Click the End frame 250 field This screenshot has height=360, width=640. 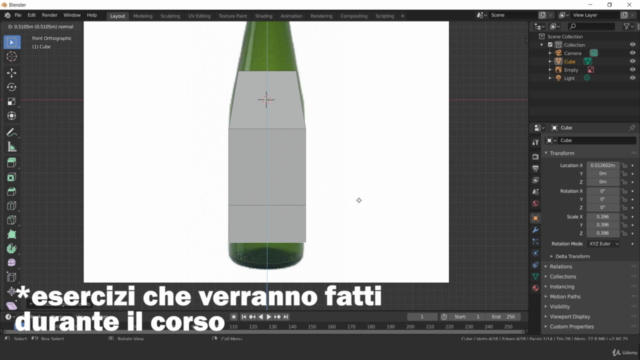tap(503, 317)
